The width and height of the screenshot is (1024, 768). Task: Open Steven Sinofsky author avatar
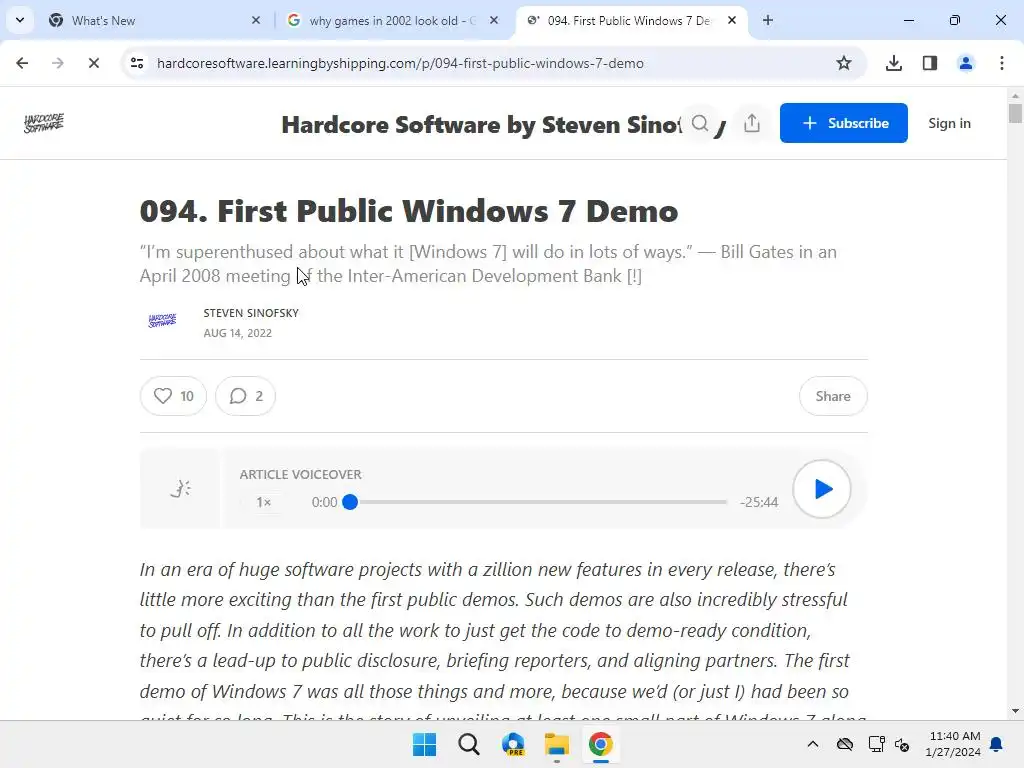[163, 321]
